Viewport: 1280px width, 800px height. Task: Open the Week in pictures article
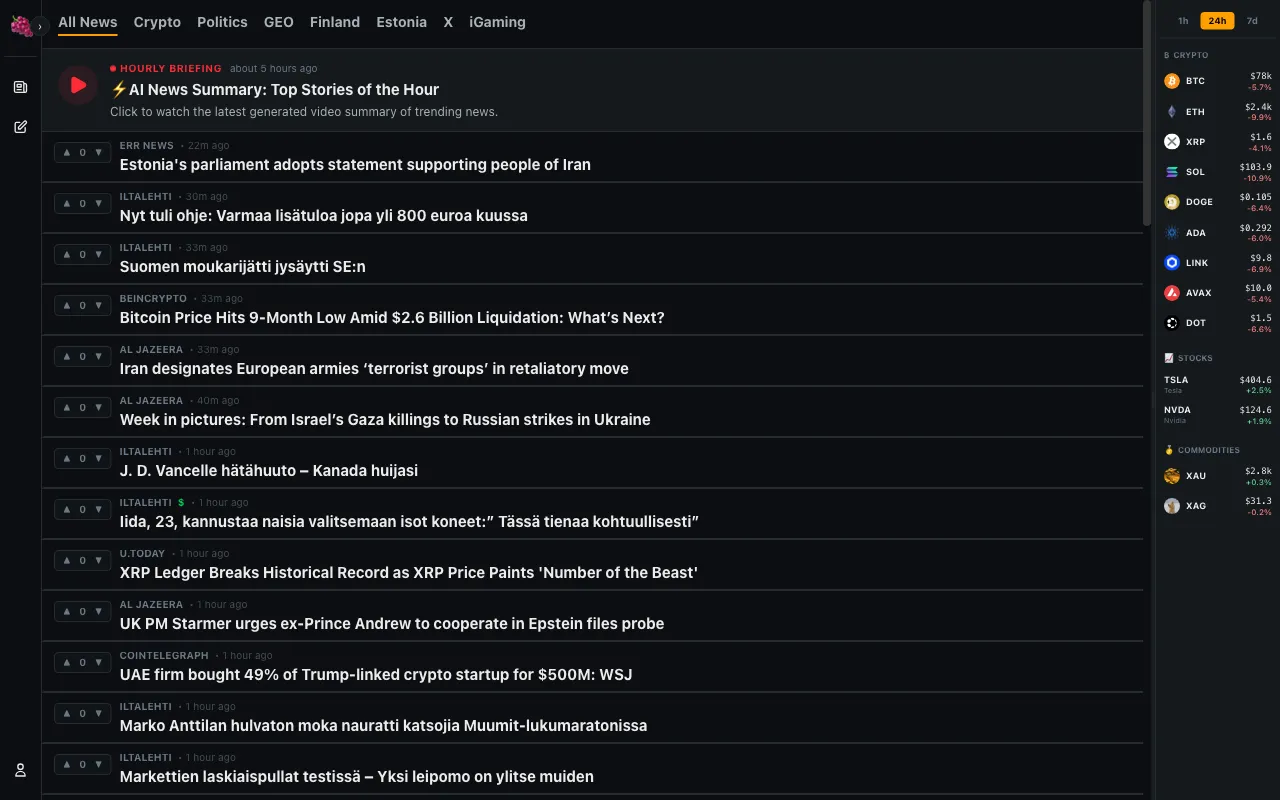point(385,420)
